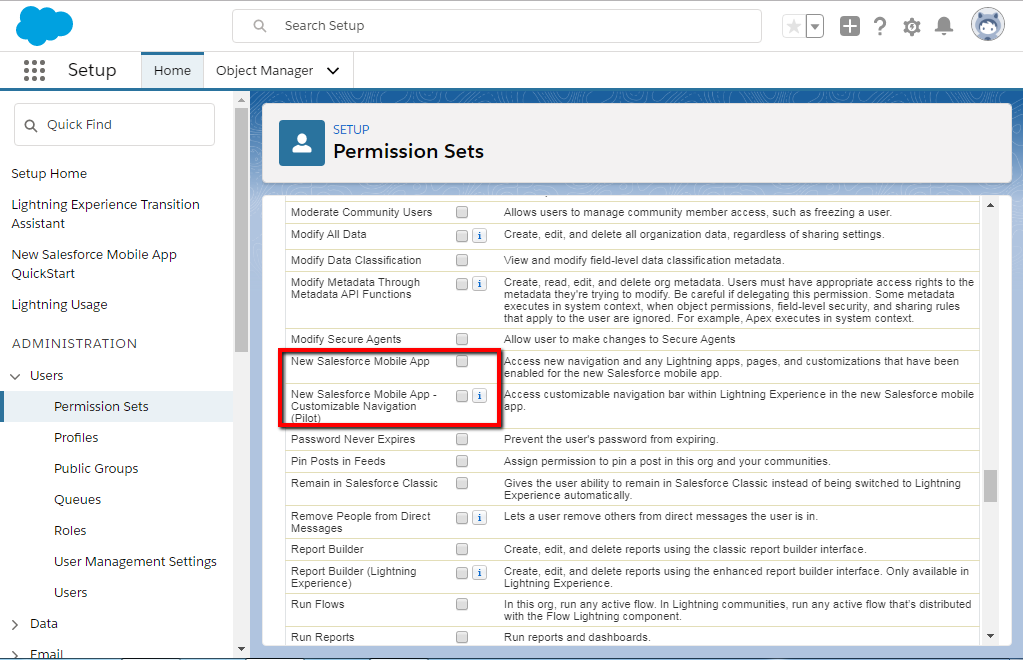View notifications bell icon

[x=943, y=27]
